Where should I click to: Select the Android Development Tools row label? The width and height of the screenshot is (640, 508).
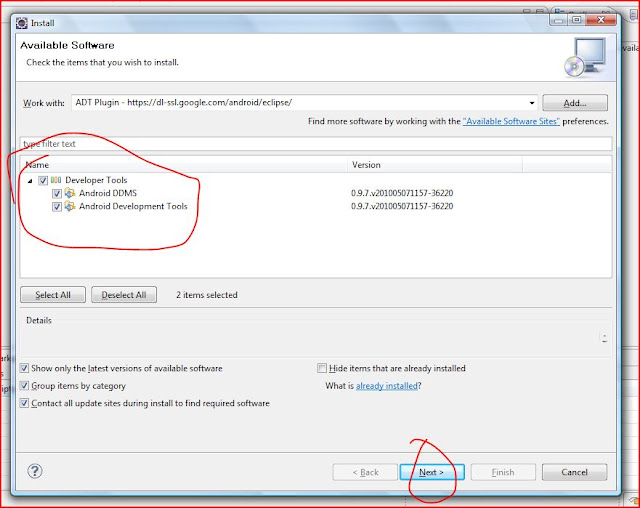tap(133, 206)
